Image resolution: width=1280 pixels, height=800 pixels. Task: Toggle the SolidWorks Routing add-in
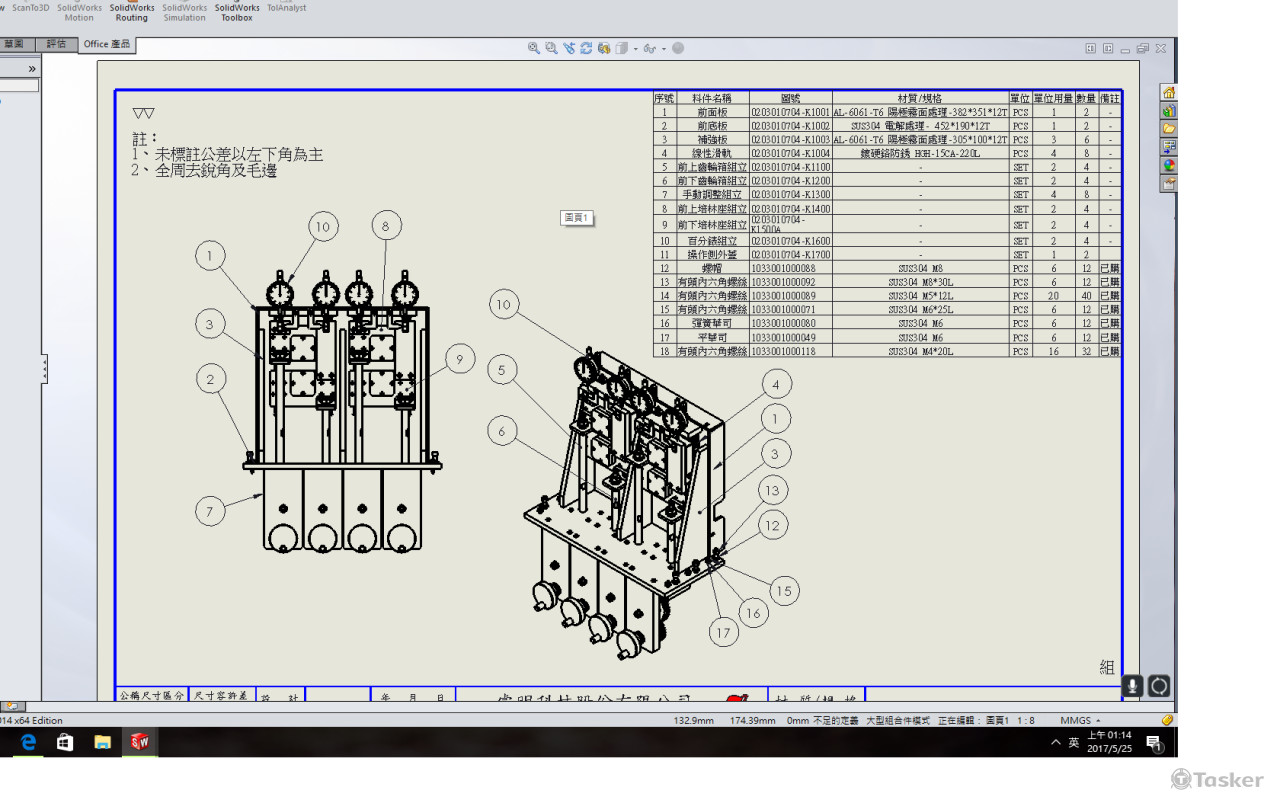pyautogui.click(x=131, y=12)
